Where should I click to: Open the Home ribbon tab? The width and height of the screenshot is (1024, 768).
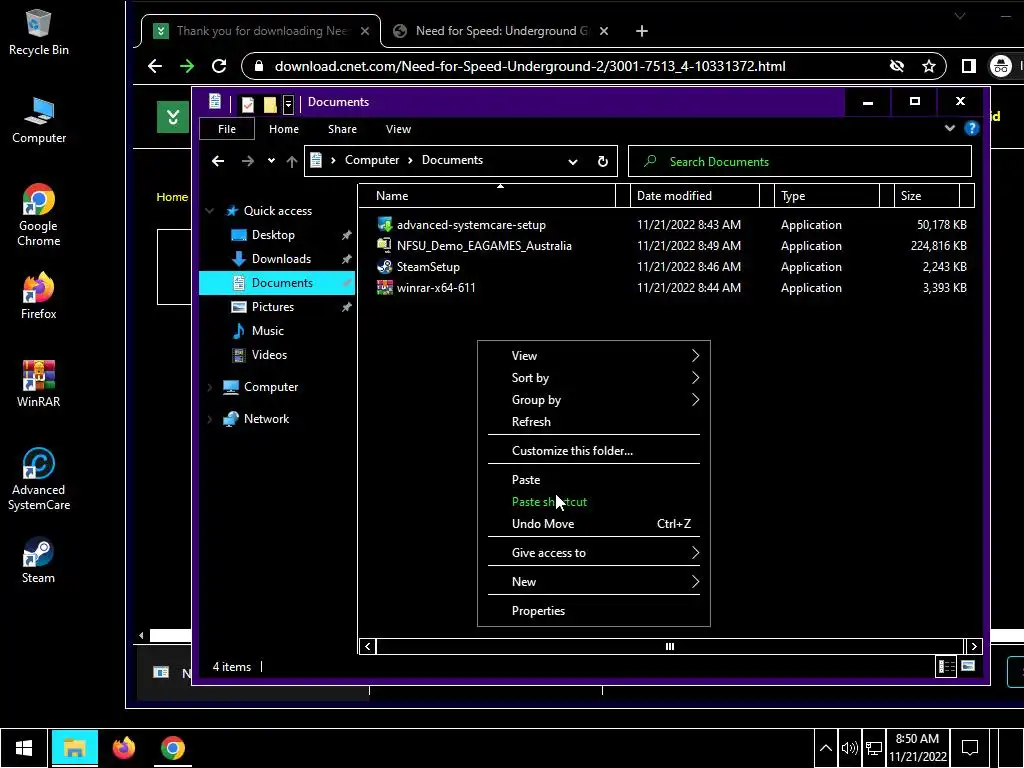pyautogui.click(x=283, y=129)
